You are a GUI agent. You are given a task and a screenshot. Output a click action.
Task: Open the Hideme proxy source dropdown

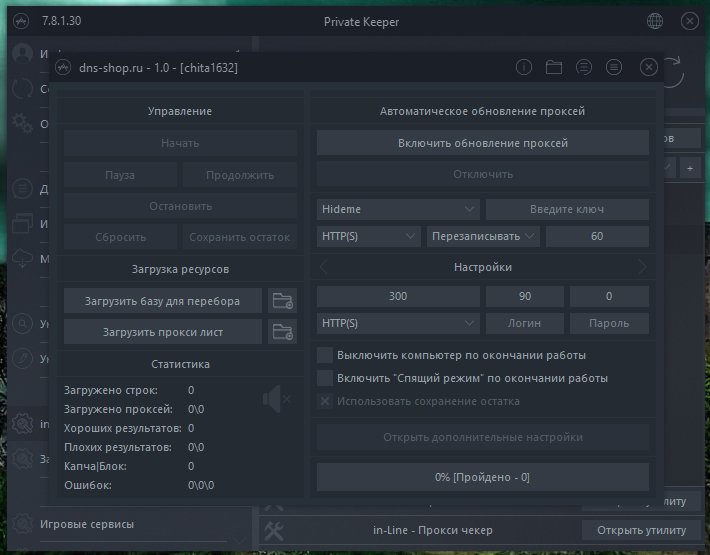point(398,209)
